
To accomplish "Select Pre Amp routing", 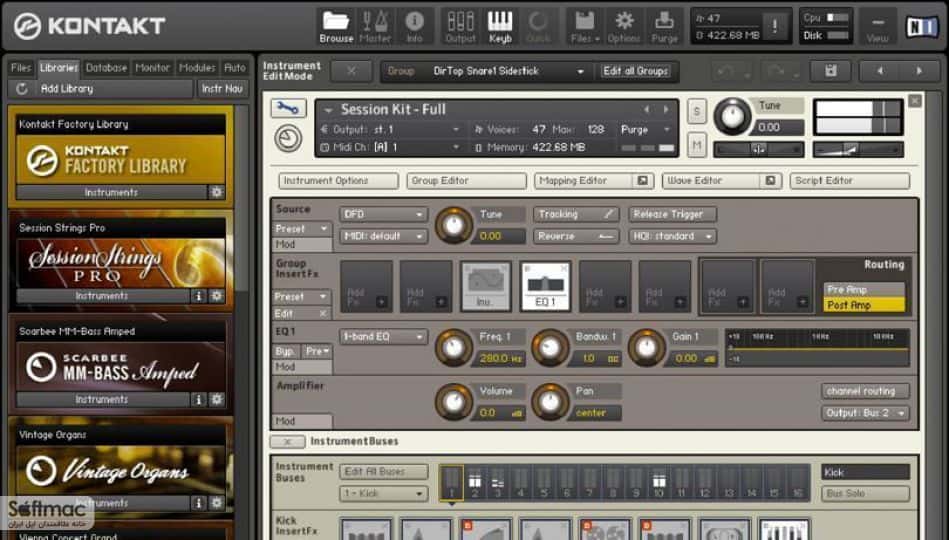I will (864, 289).
